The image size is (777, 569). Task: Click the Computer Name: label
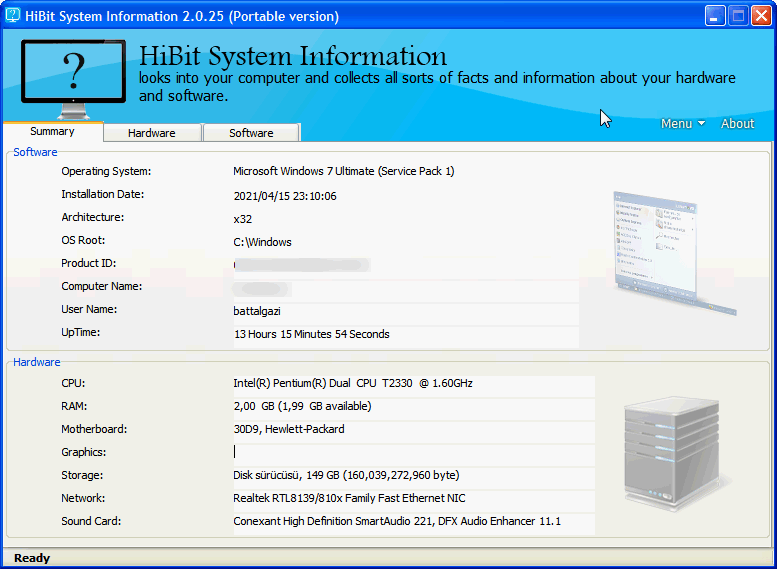102,286
